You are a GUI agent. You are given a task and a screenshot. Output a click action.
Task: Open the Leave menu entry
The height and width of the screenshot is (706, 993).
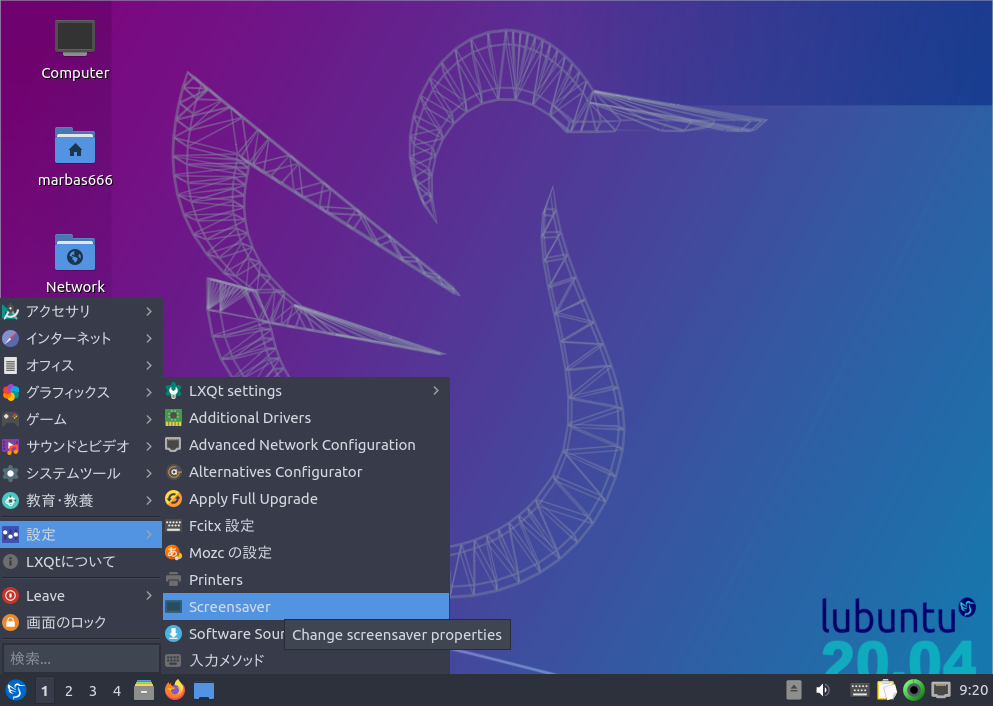point(81,596)
